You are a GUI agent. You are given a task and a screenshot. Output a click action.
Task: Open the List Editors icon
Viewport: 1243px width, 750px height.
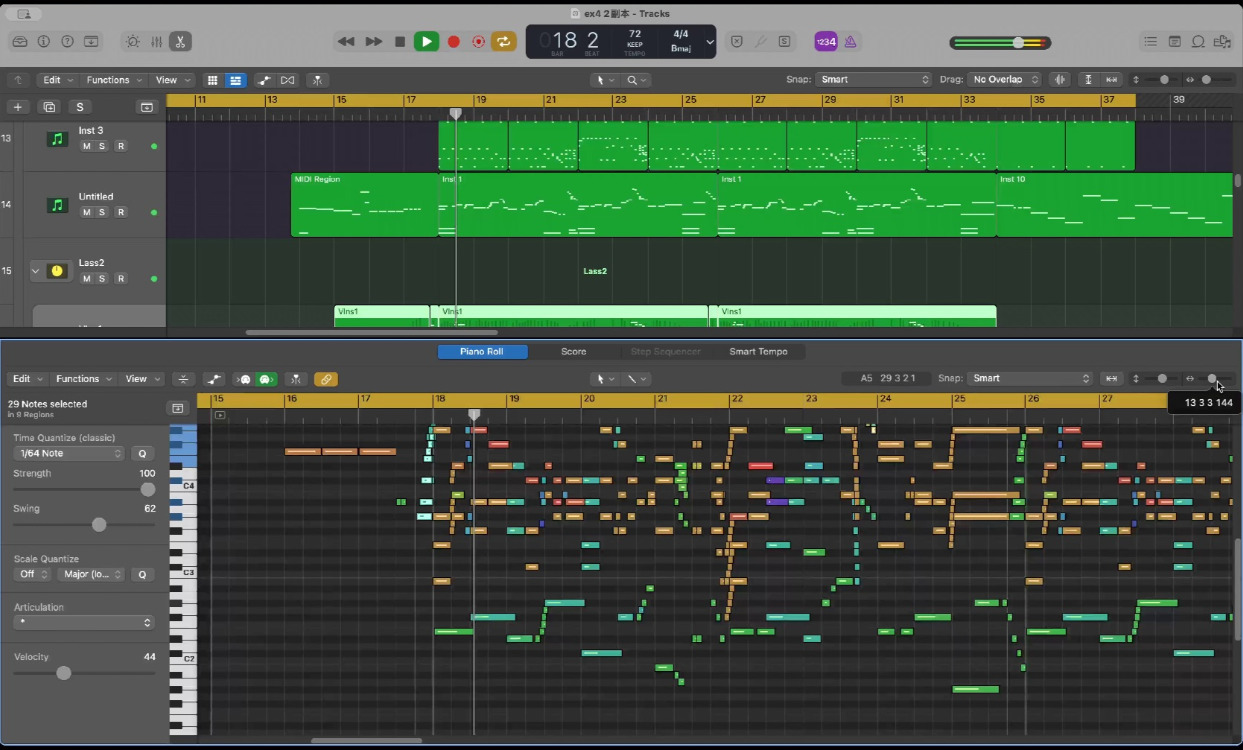click(1151, 42)
